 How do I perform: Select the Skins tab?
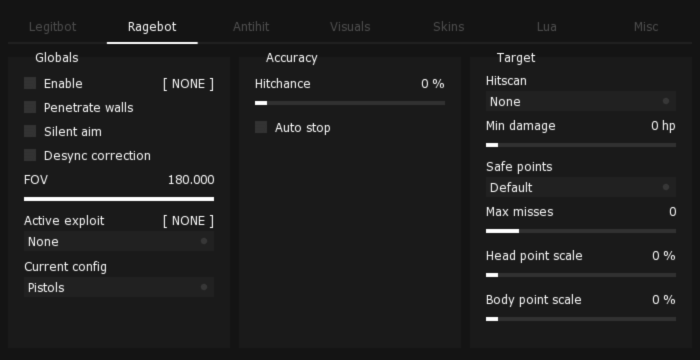click(x=449, y=27)
